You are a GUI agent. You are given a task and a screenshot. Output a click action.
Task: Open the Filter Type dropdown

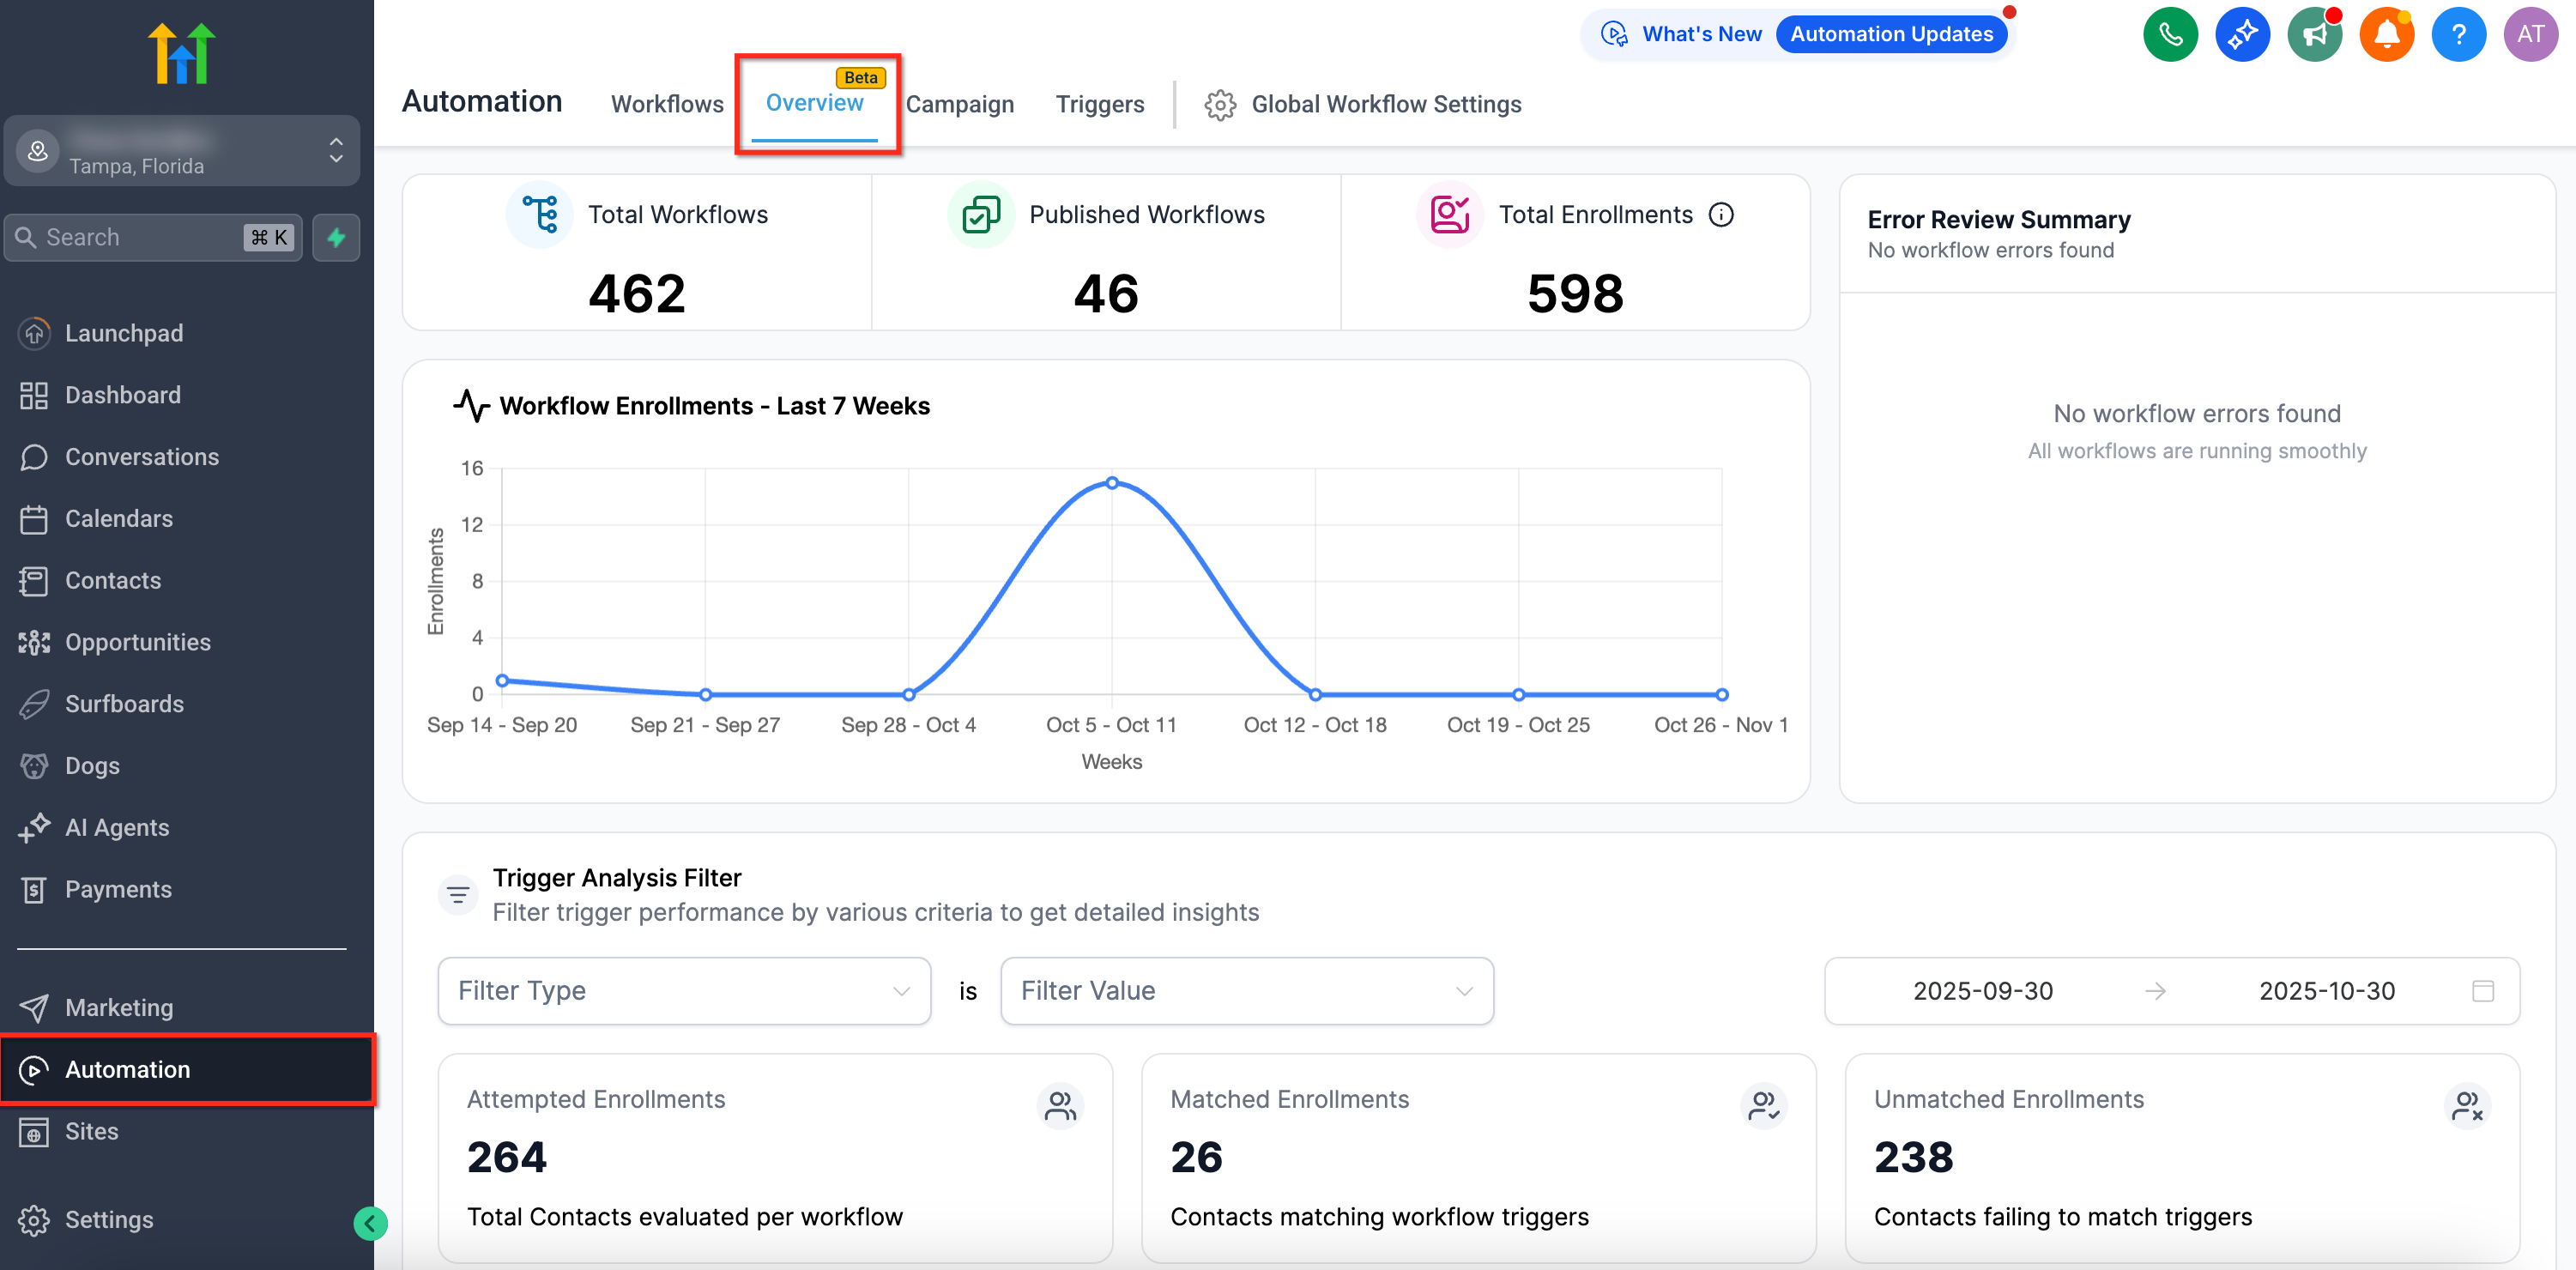point(684,990)
